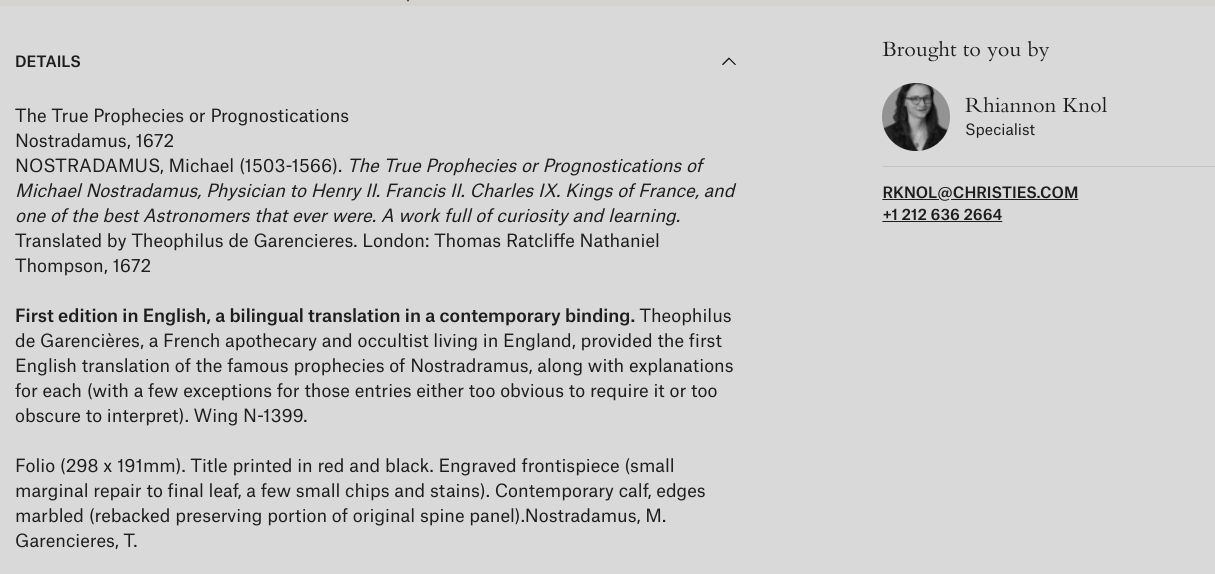Viewport: 1215px width, 574px height.
Task: Click the 'Thompson, 1672' imprint text
Action: pos(83,266)
